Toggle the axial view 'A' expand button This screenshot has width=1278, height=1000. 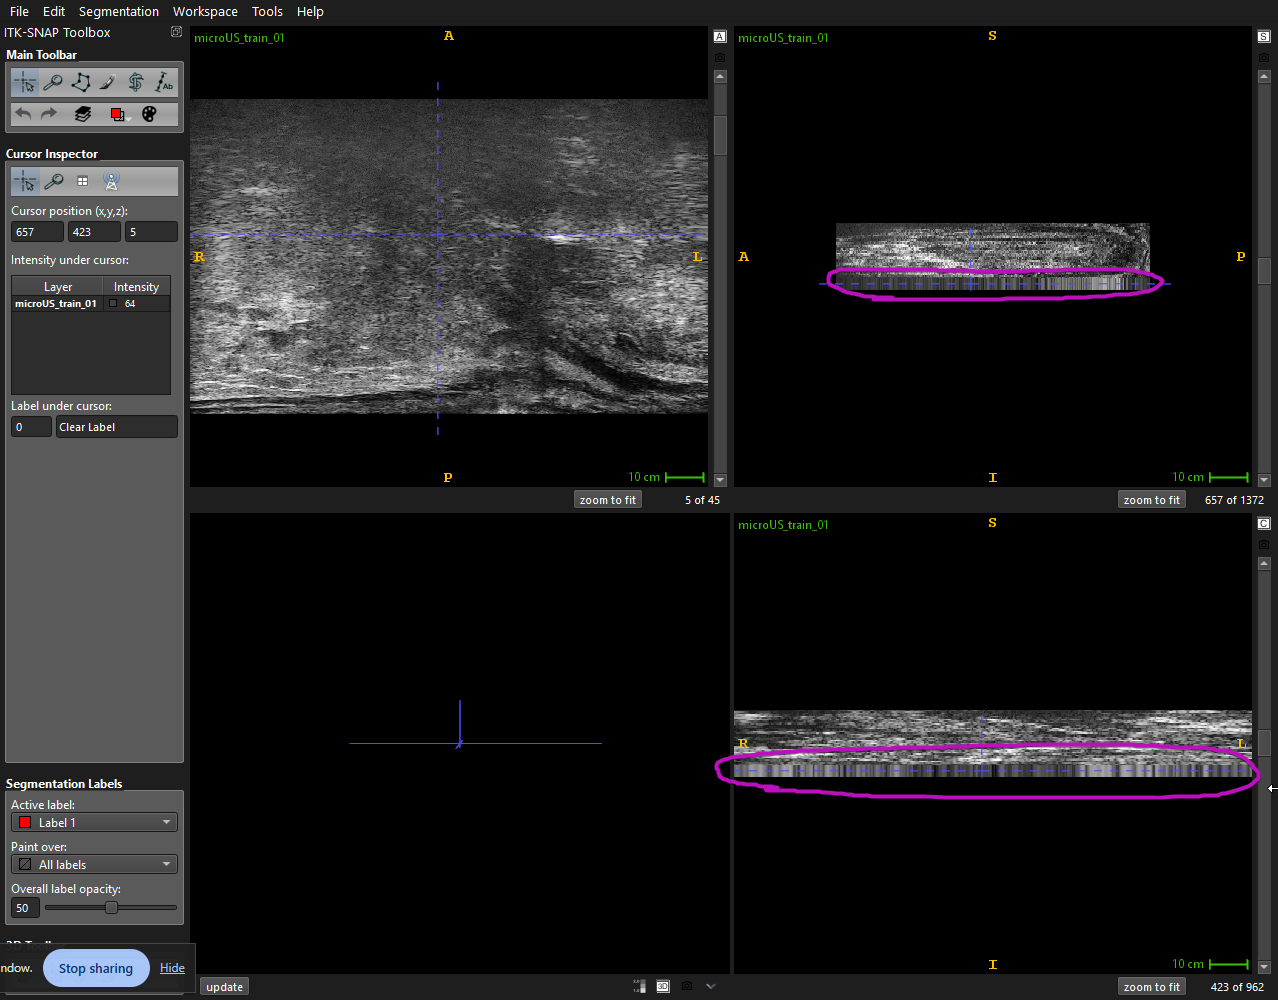tap(720, 37)
